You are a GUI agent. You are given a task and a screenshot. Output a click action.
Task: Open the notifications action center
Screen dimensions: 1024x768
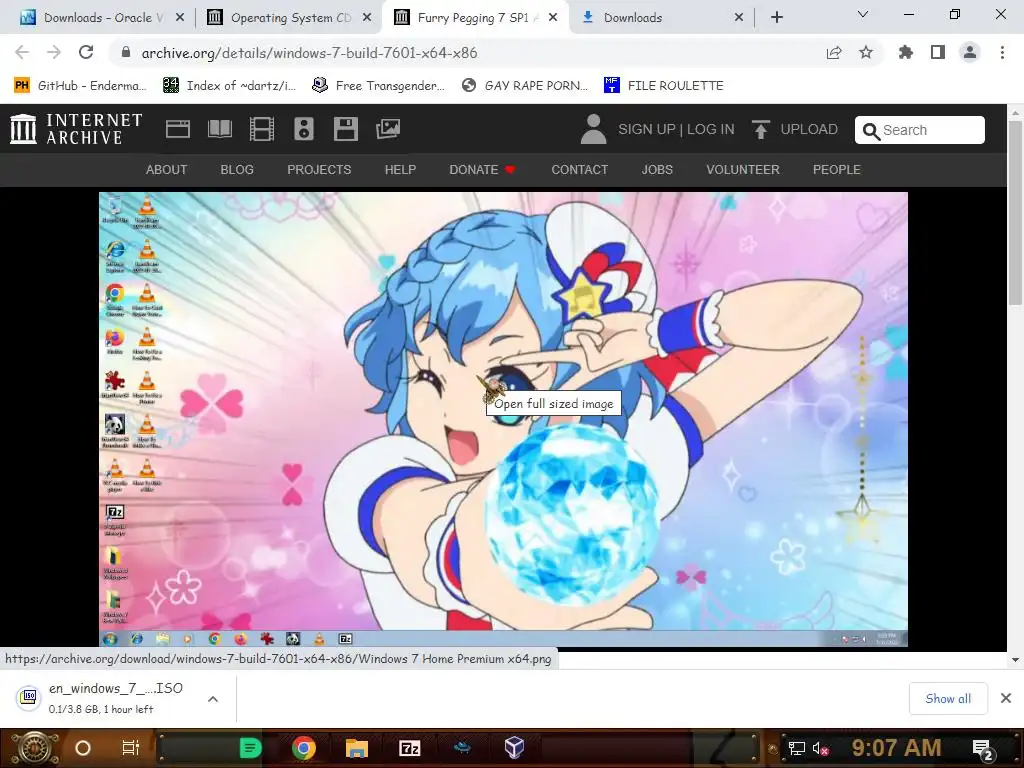983,750
